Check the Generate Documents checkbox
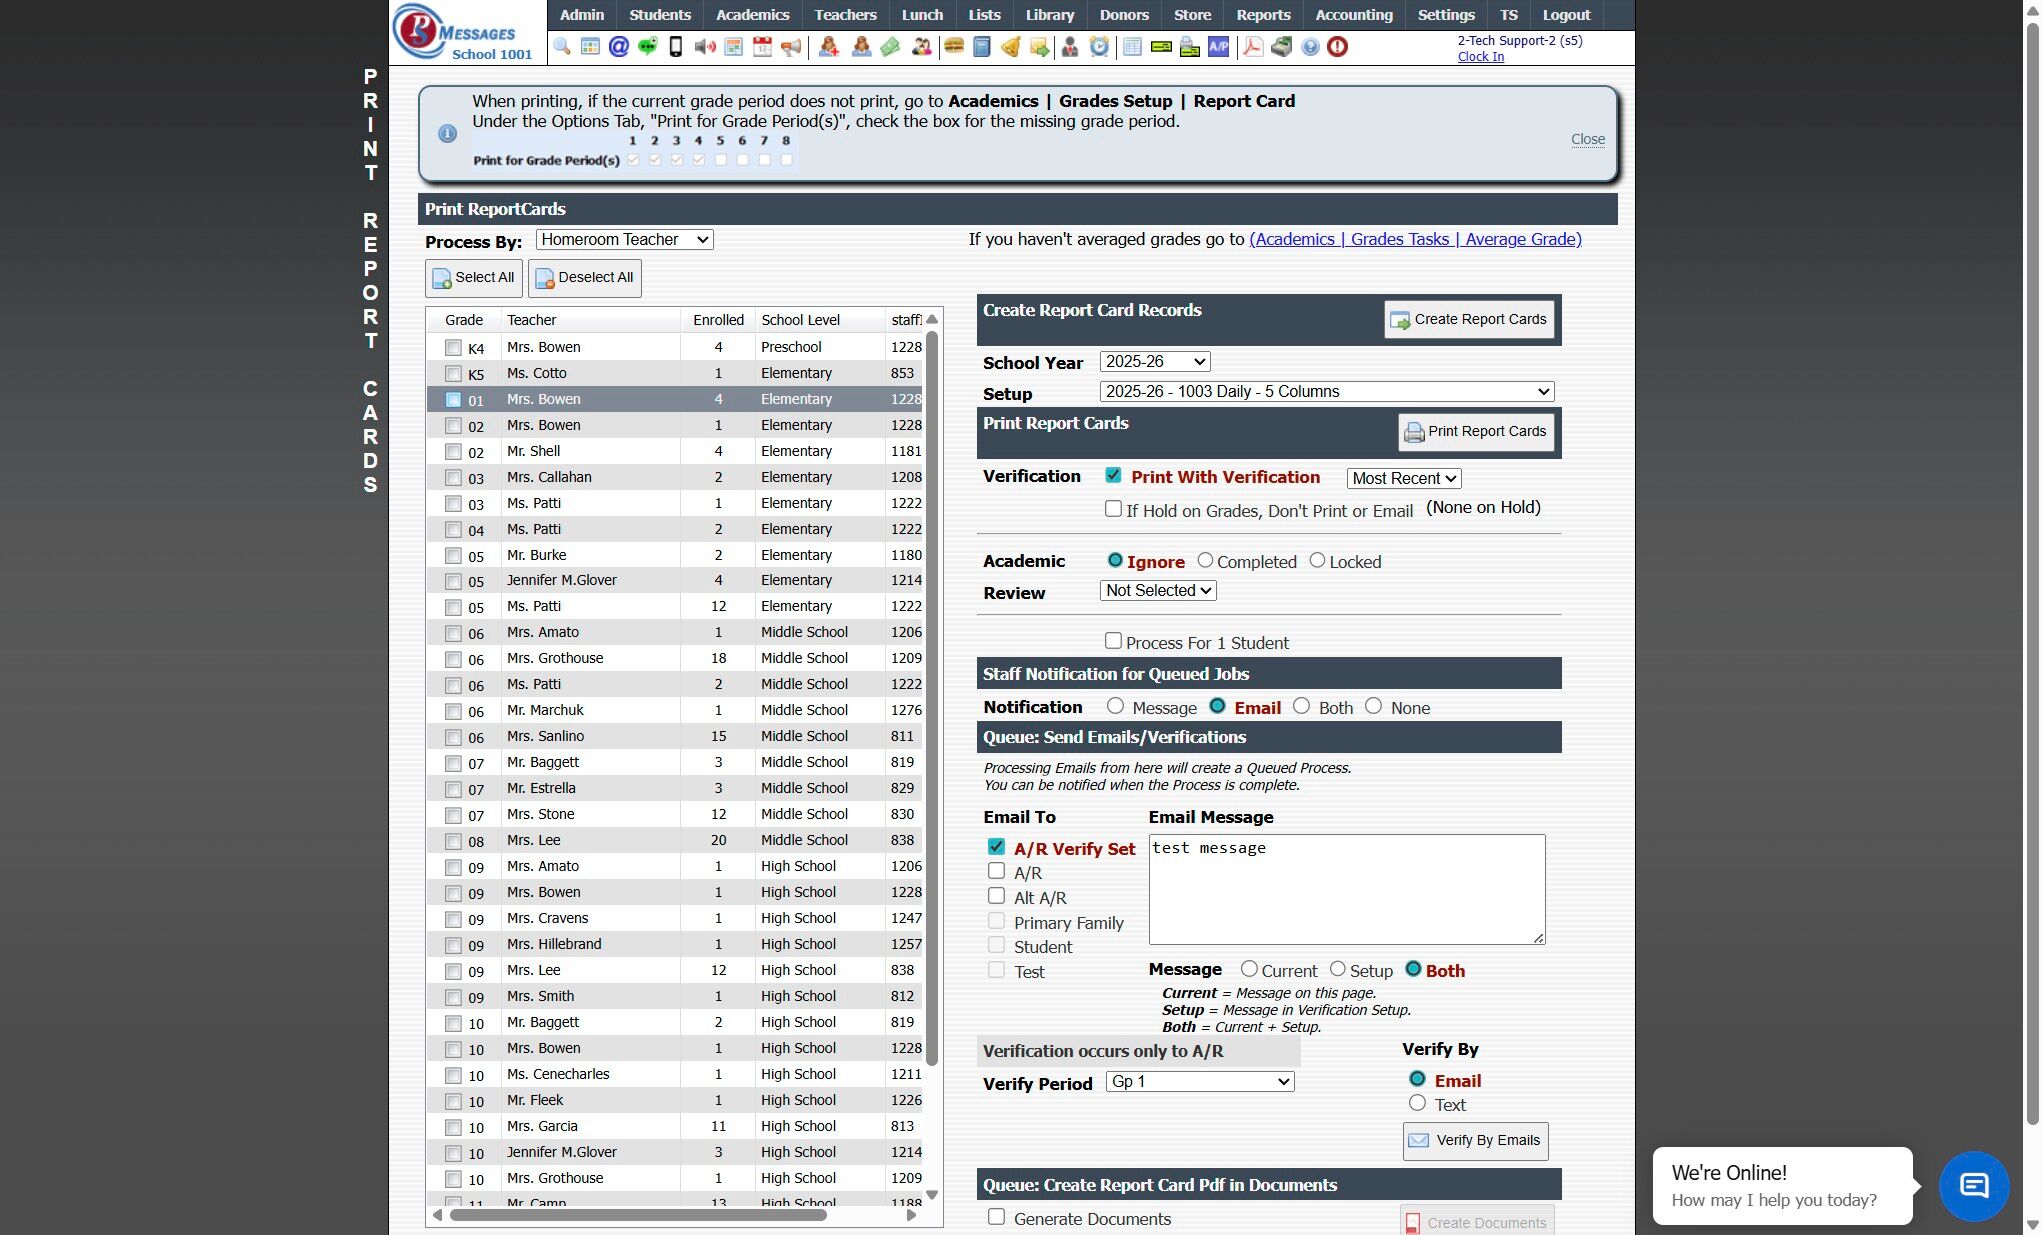The width and height of the screenshot is (2043, 1235). pyautogui.click(x=996, y=1217)
